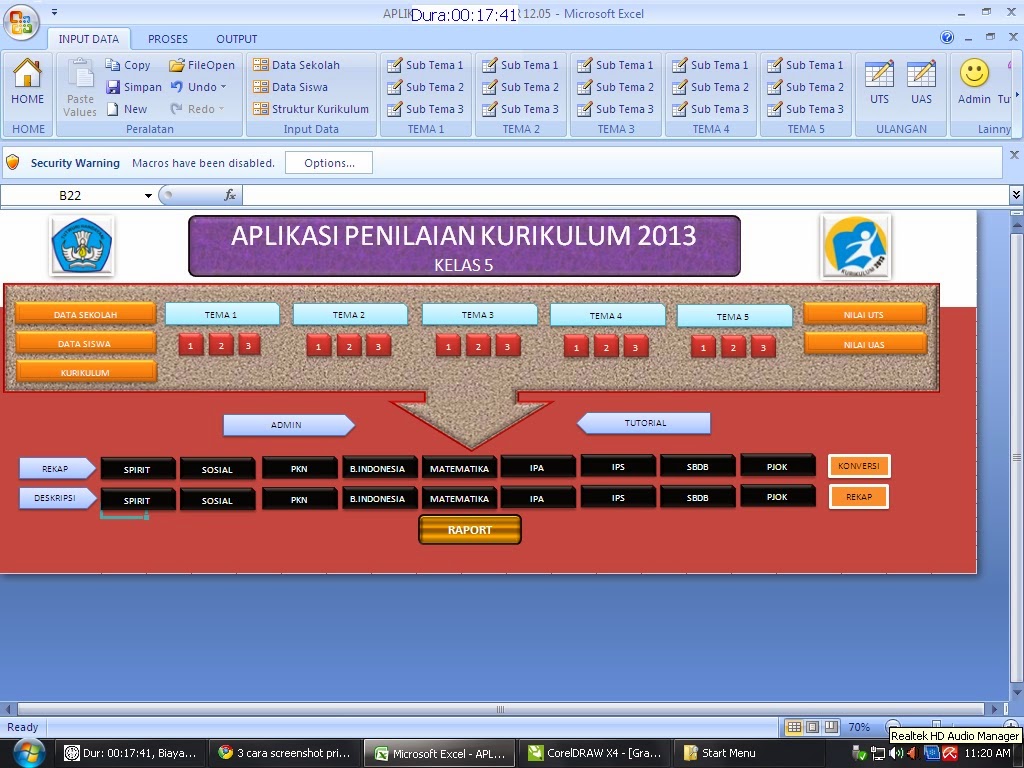Switch to Page Layout view
Image resolution: width=1024 pixels, height=768 pixels.
coord(812,727)
